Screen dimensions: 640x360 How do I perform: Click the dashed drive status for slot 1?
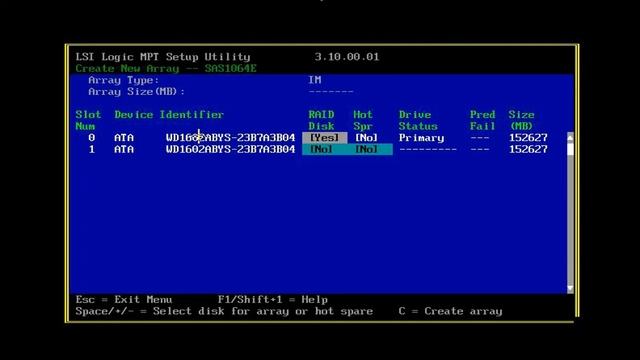click(428, 149)
